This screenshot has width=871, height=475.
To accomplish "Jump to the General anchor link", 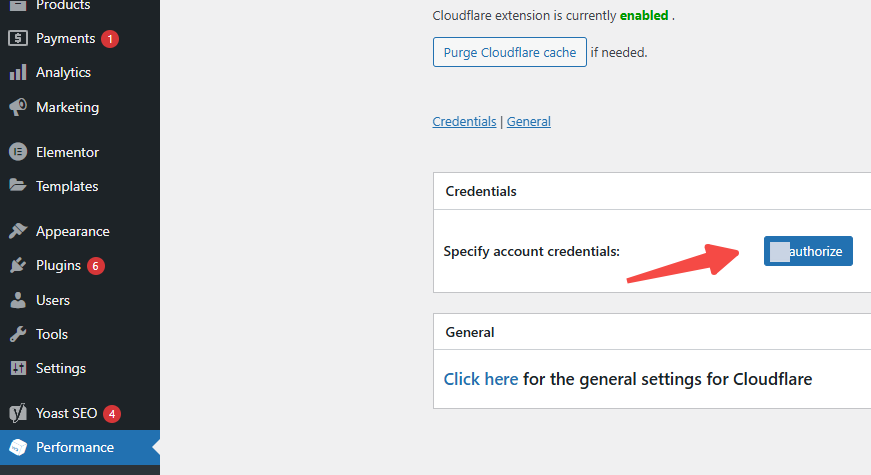I will click(x=529, y=121).
